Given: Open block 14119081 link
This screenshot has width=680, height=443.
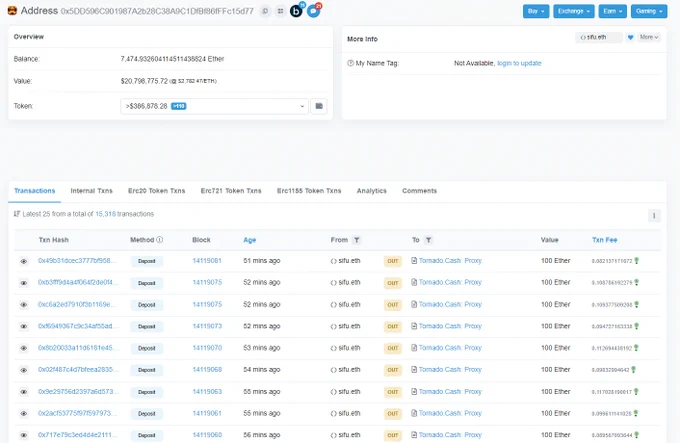Looking at the screenshot, I should pyautogui.click(x=207, y=261).
